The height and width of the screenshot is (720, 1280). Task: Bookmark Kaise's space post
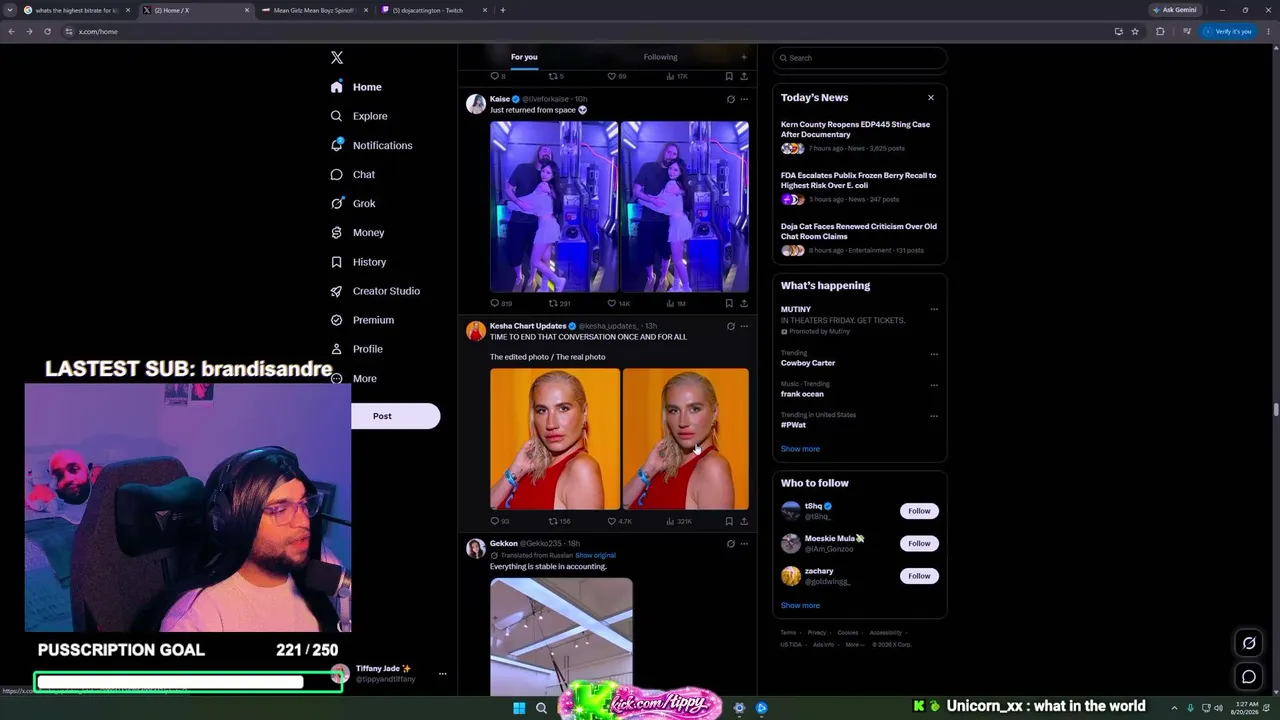click(729, 303)
